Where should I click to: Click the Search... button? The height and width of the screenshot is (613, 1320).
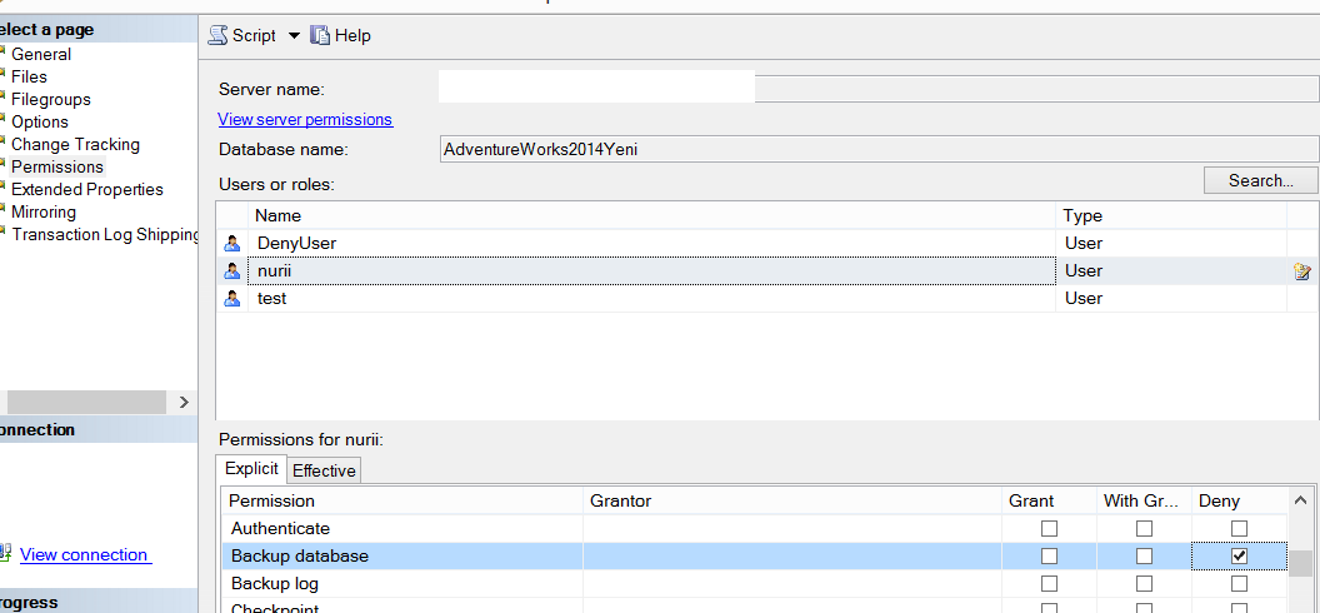pyautogui.click(x=1260, y=180)
